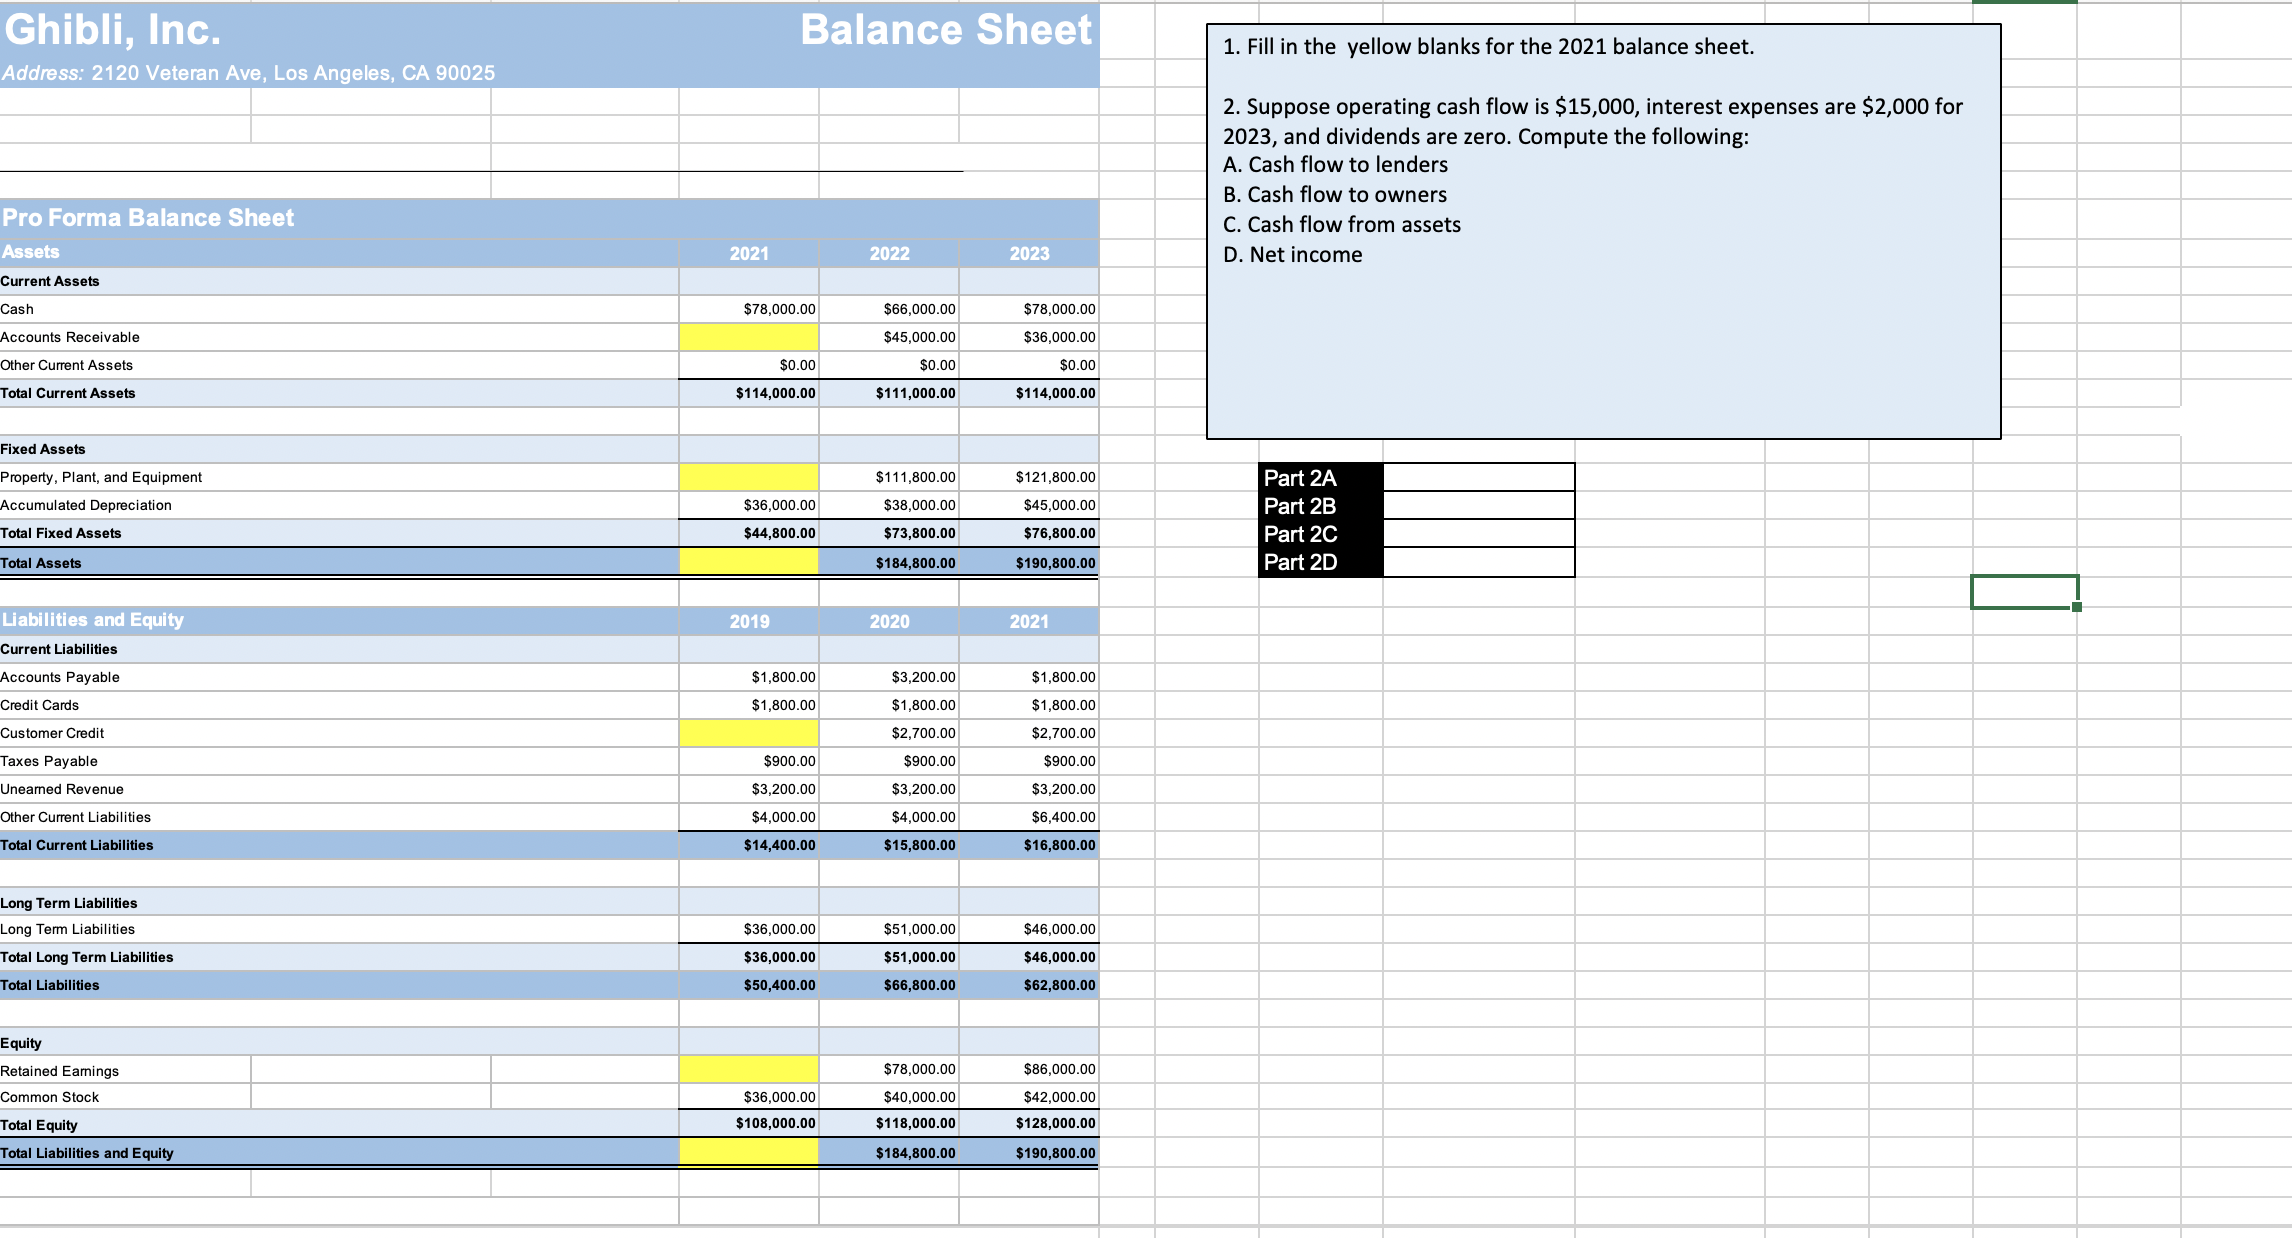This screenshot has height=1238, width=2292.
Task: Click the Part 2C answer cell
Action: tap(1479, 533)
